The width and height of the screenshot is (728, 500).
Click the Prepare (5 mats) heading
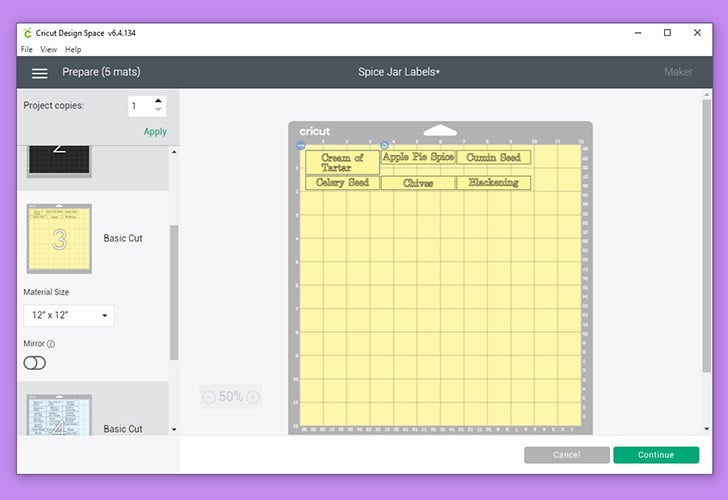coord(101,72)
